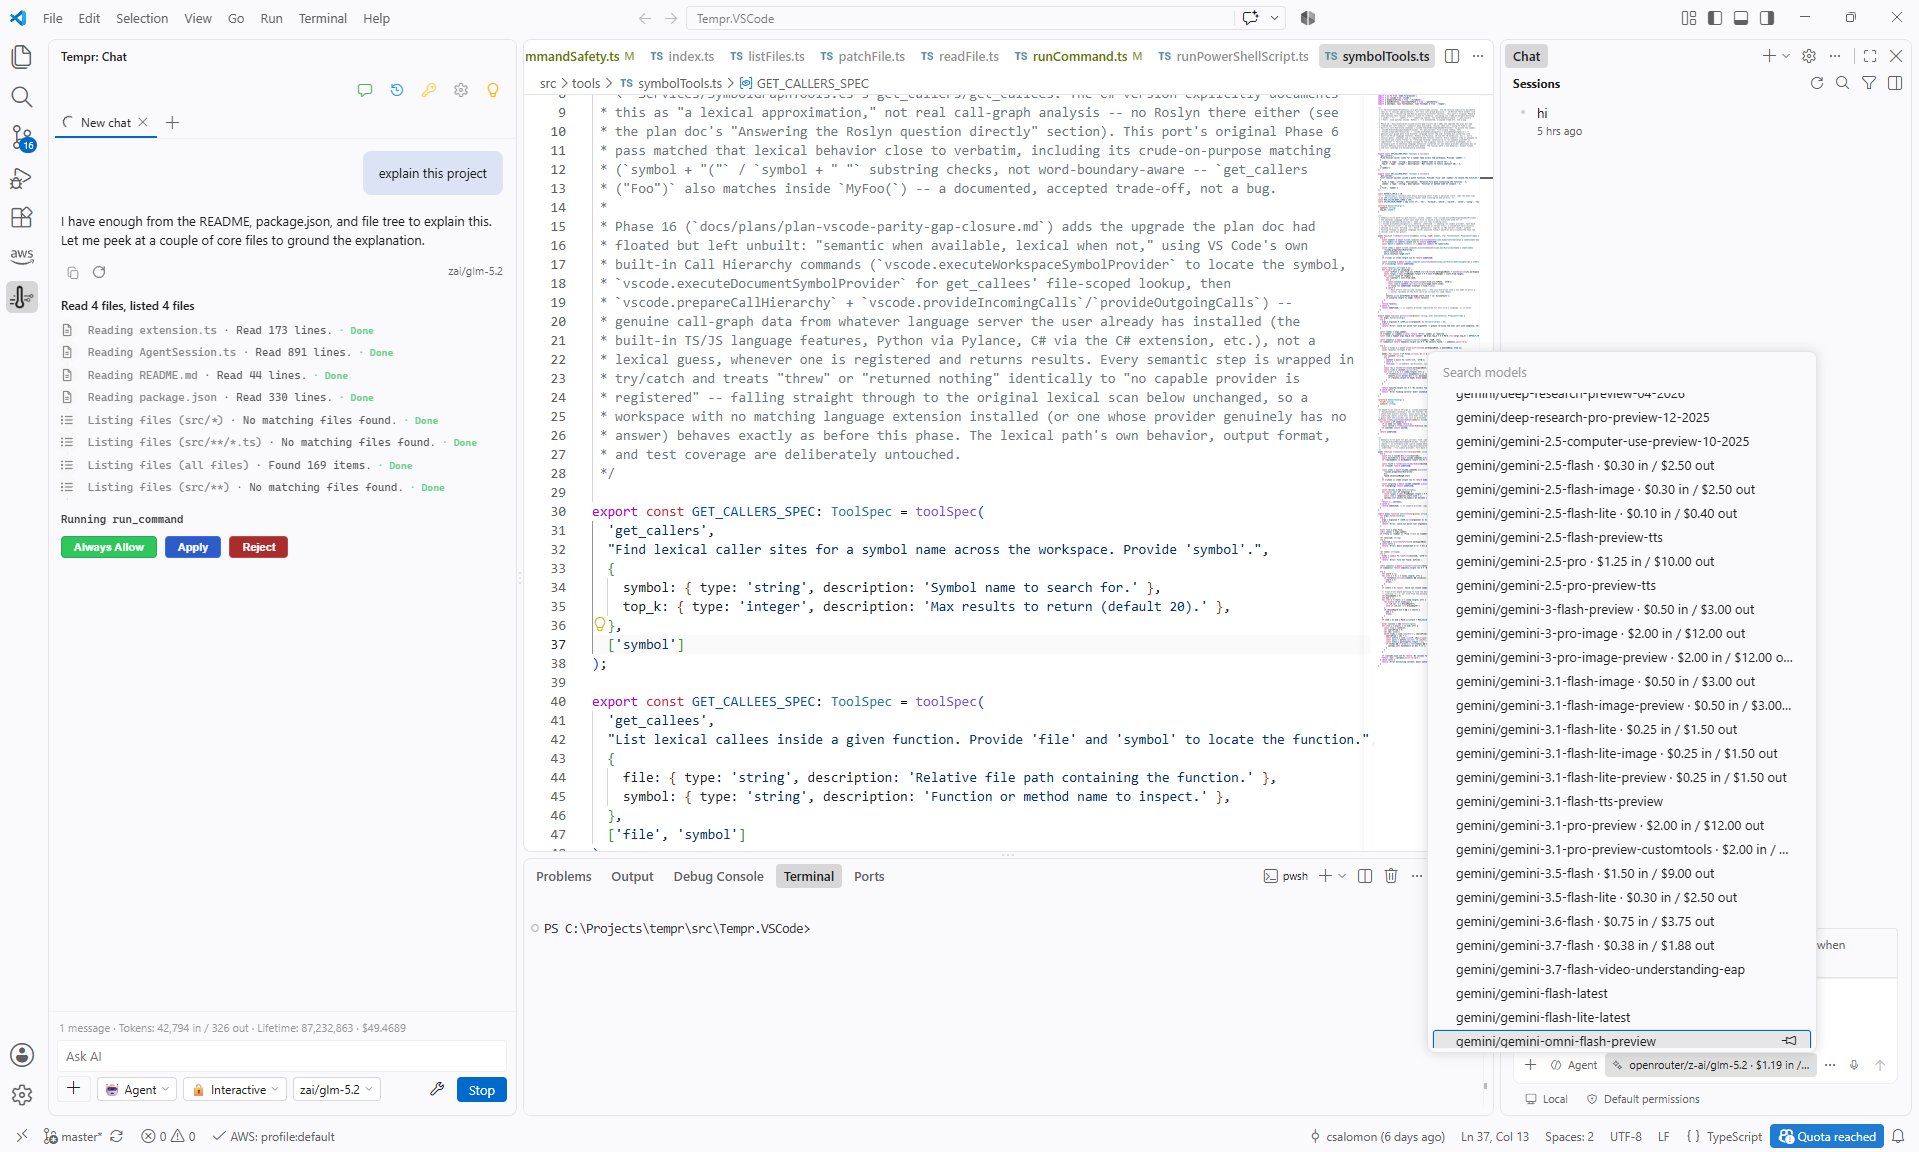Click the lightbulb icon in Tempr chat header

tap(493, 90)
